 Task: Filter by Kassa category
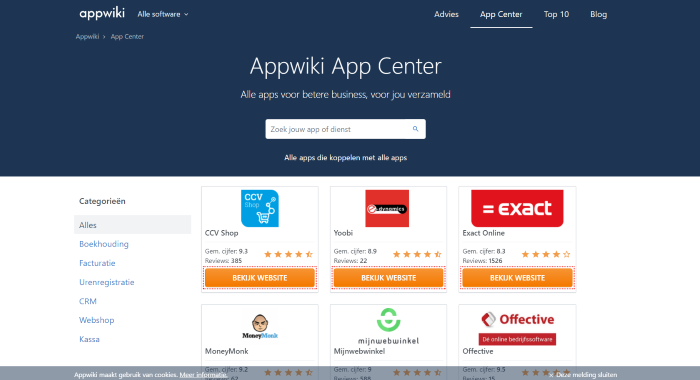89,339
